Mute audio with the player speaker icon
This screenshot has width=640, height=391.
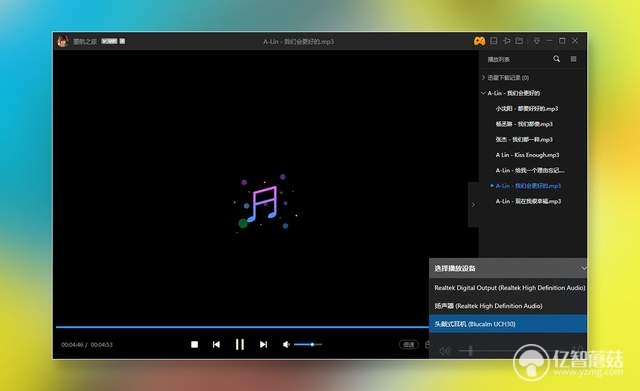pos(286,344)
